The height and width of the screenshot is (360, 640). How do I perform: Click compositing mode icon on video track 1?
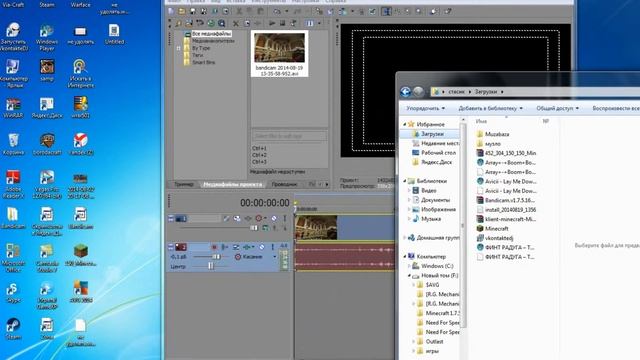266,228
